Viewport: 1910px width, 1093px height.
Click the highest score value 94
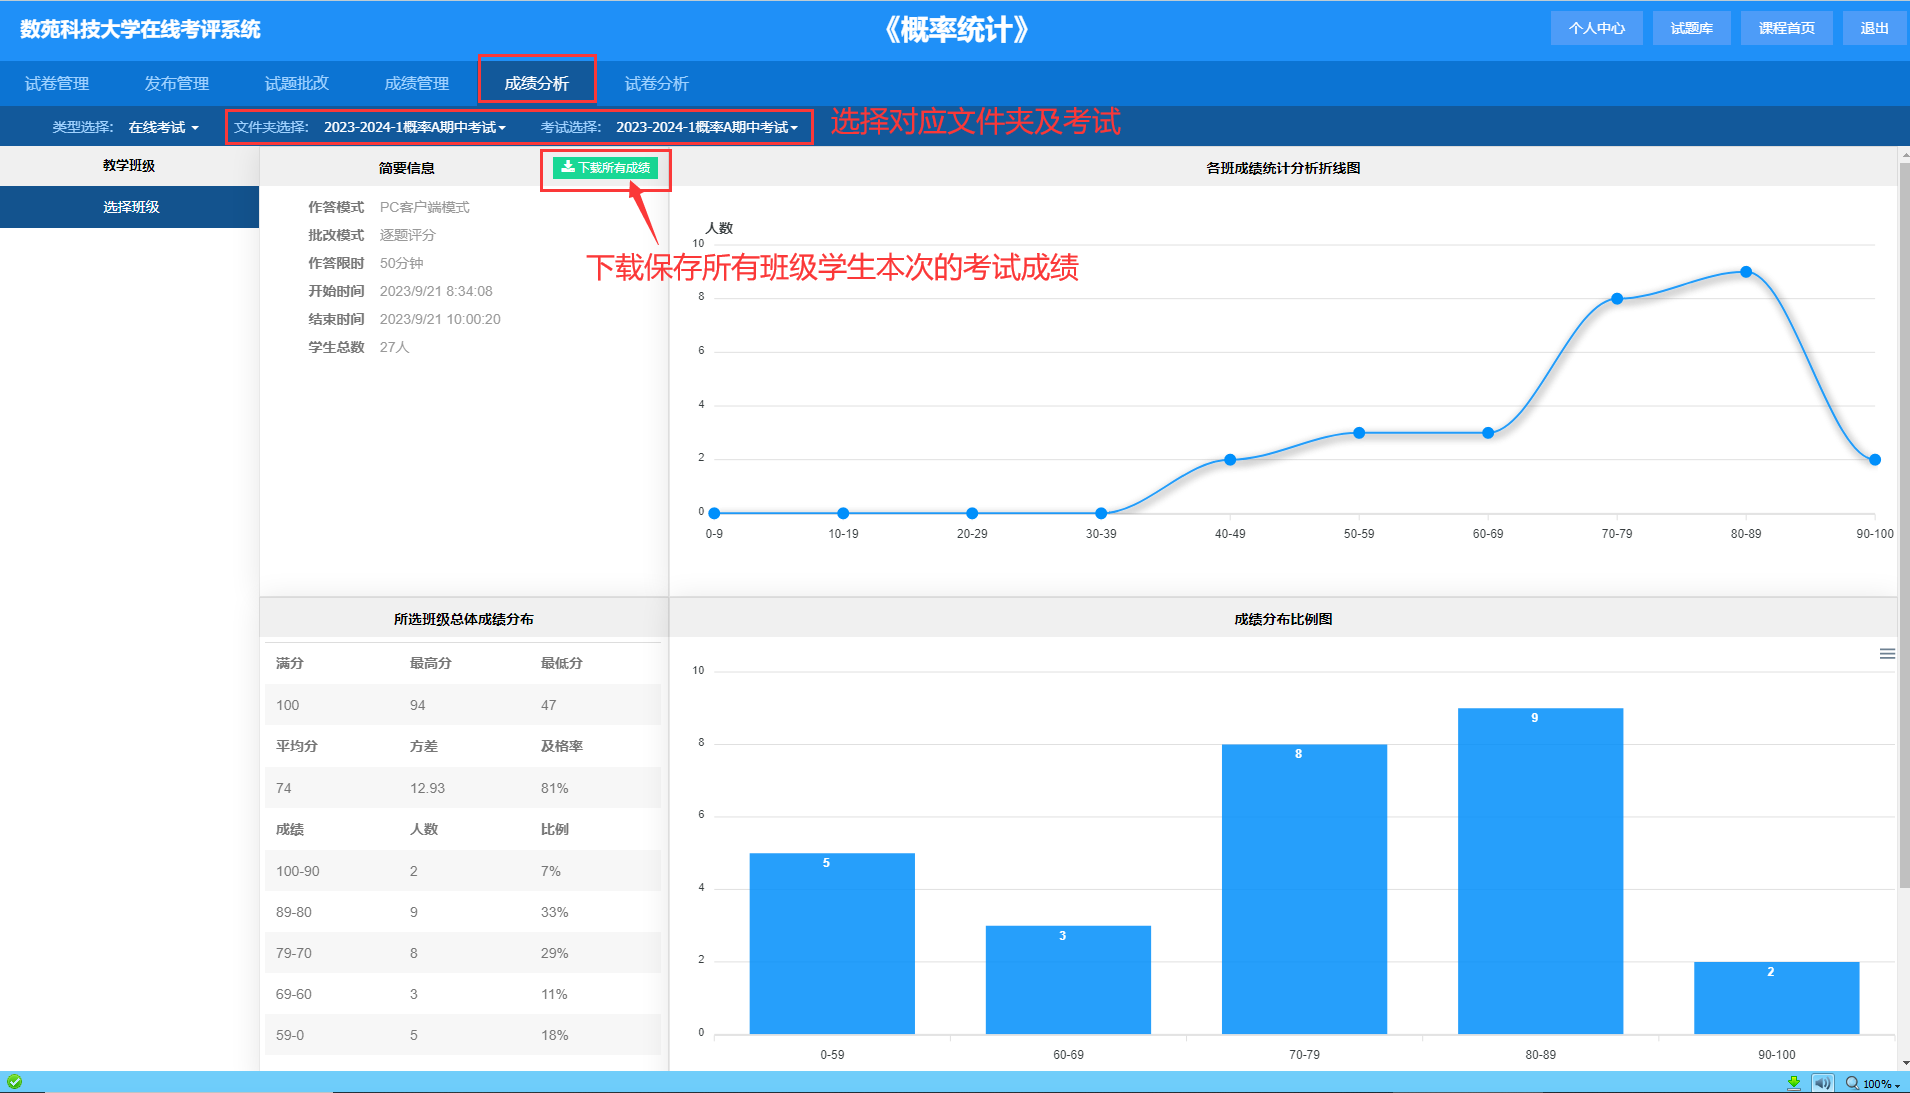pyautogui.click(x=417, y=705)
